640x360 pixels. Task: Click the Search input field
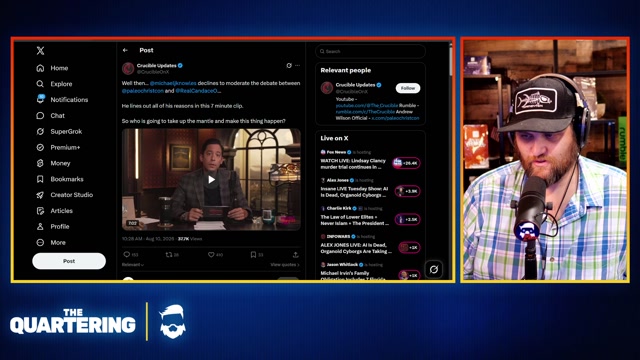click(370, 51)
